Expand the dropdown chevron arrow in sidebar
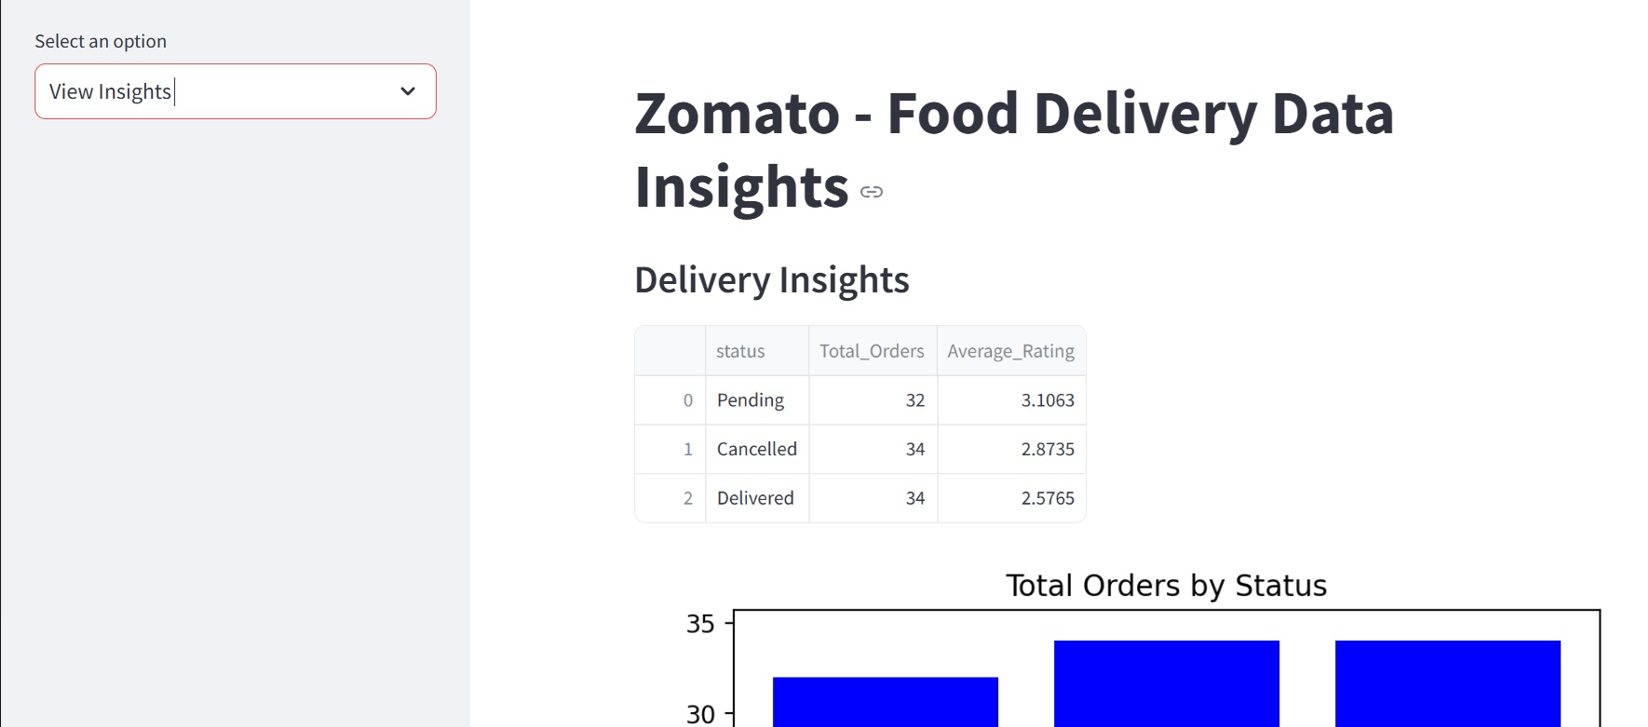Screen dimensions: 1648x727 pos(408,91)
